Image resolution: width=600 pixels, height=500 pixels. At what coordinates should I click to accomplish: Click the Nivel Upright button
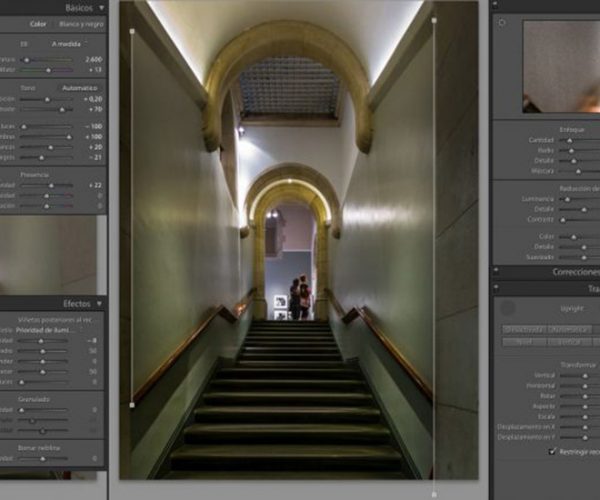(x=524, y=341)
